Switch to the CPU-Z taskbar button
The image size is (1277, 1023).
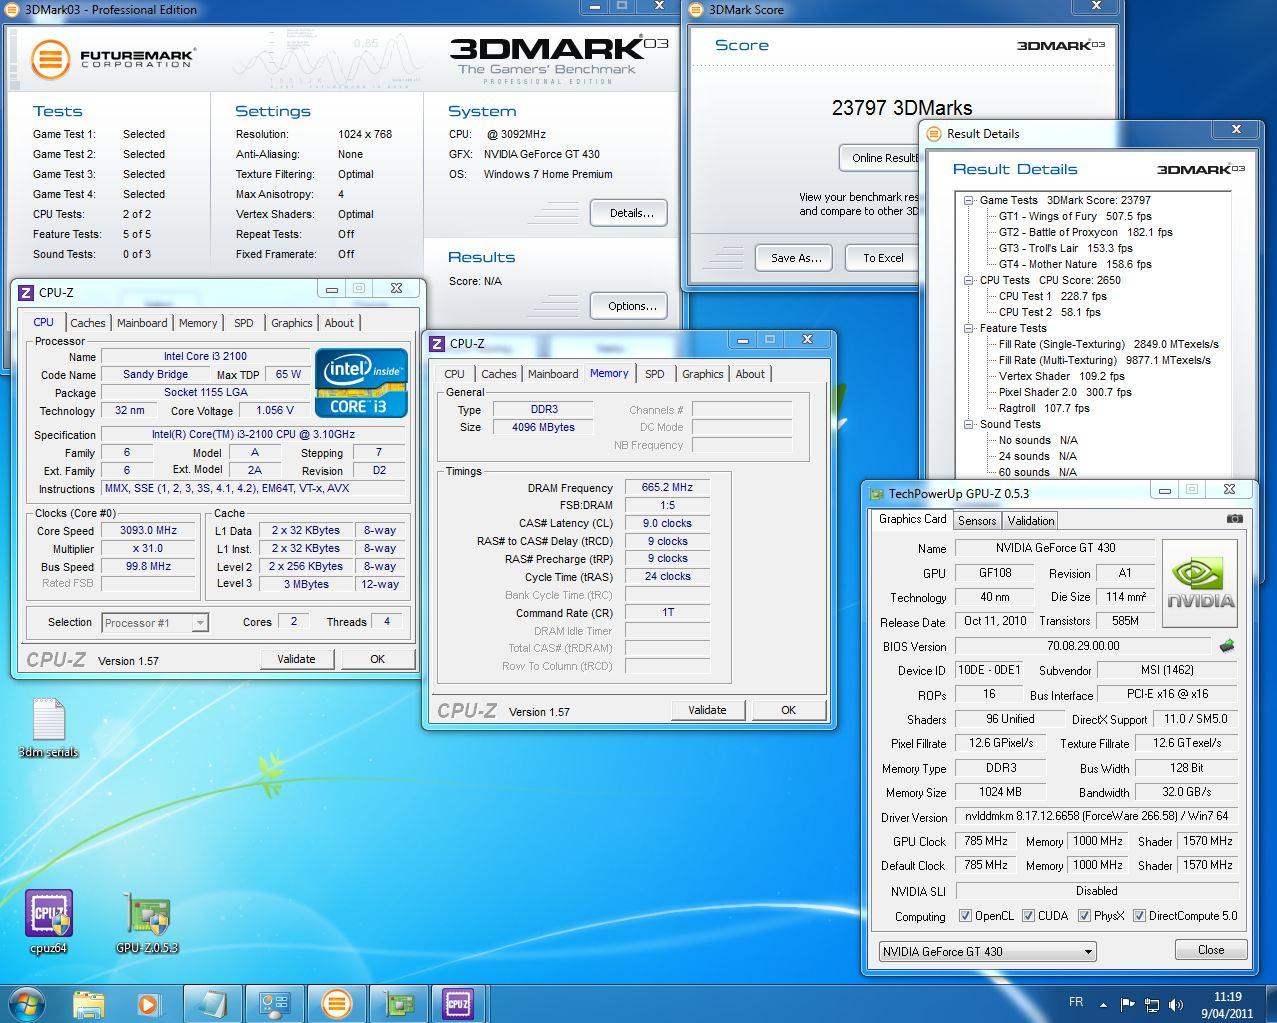tap(458, 1004)
